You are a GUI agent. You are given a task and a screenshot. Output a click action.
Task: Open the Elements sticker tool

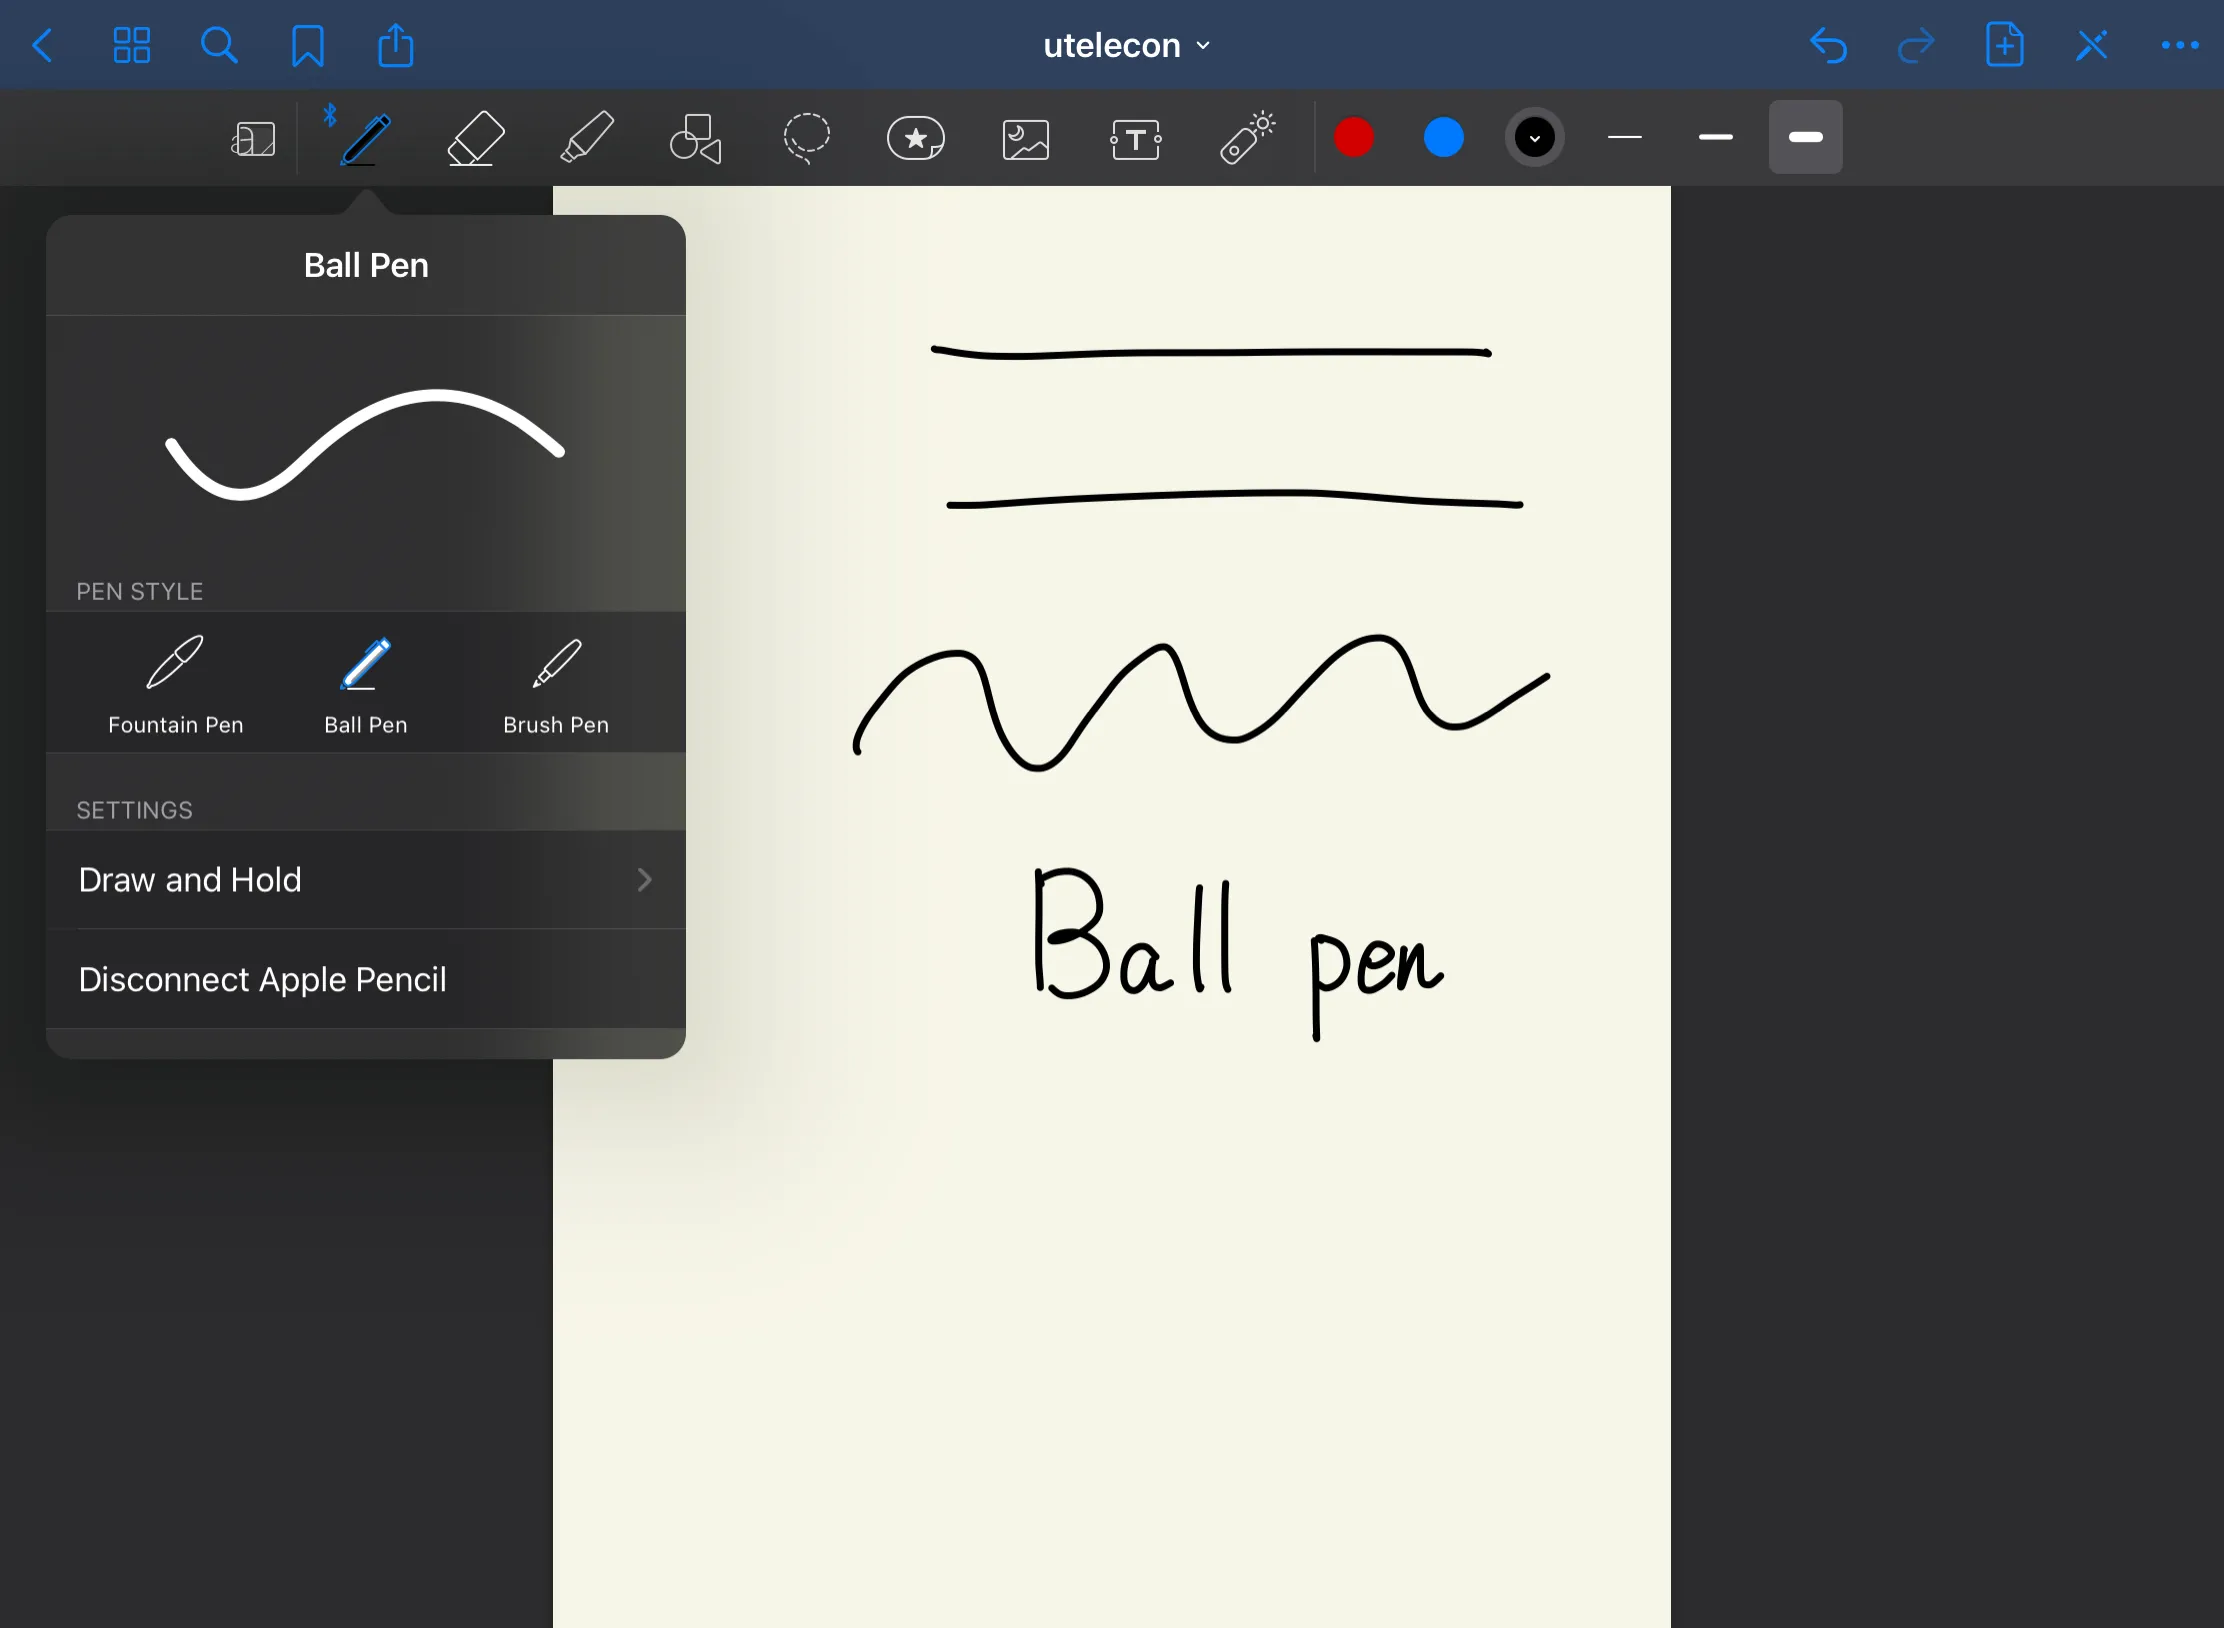tap(915, 138)
